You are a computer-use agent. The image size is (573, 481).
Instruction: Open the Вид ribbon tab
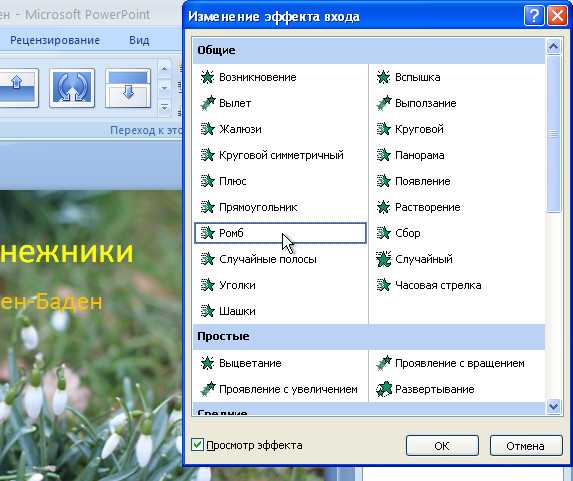139,40
